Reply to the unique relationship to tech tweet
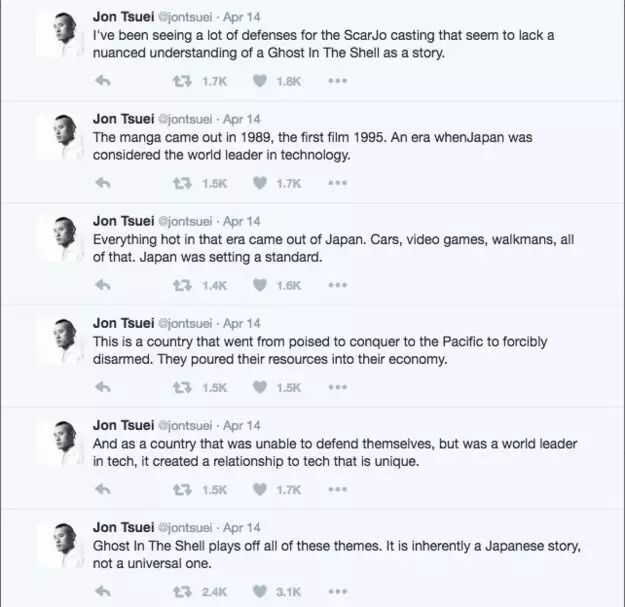 tap(102, 490)
